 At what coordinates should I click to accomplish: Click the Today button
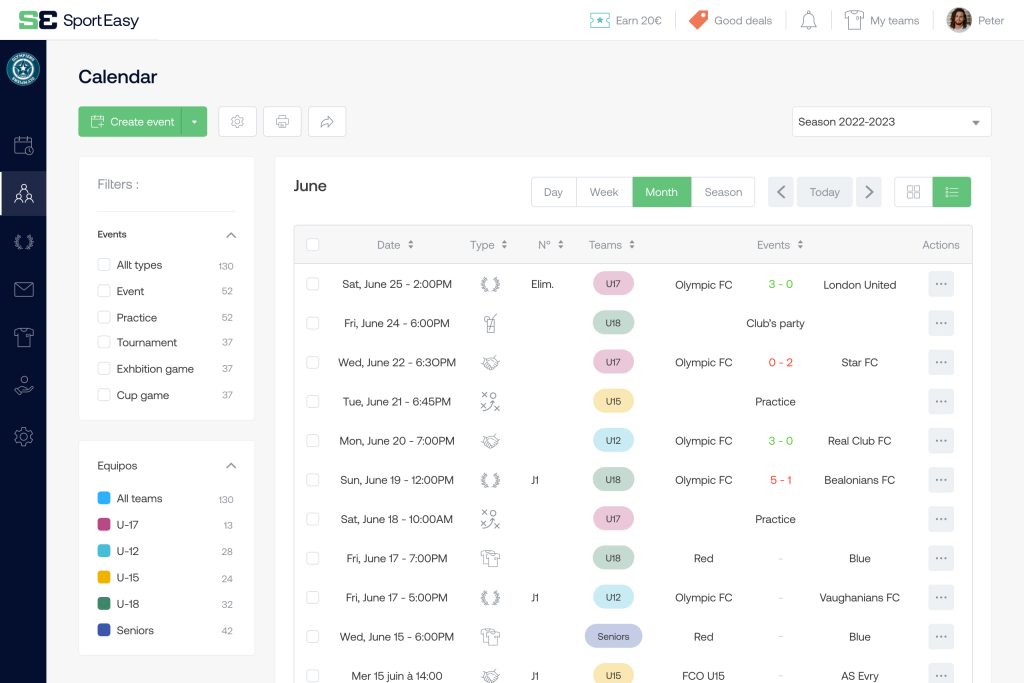pyautogui.click(x=824, y=192)
